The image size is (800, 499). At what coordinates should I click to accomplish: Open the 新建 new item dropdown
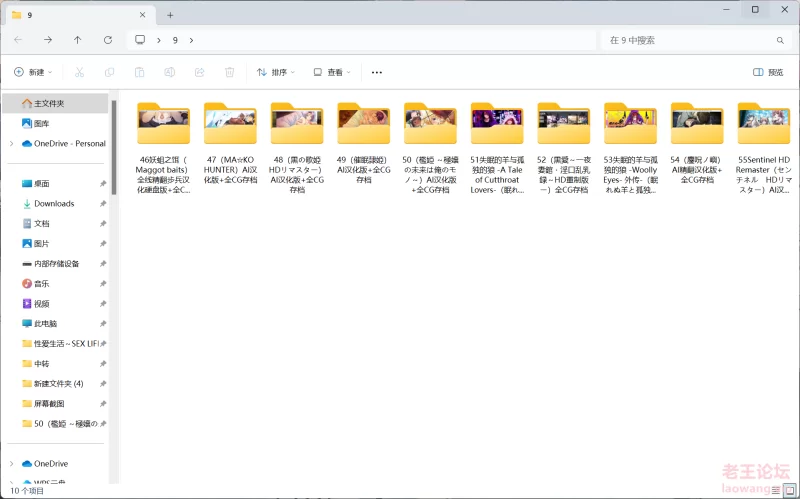point(33,72)
